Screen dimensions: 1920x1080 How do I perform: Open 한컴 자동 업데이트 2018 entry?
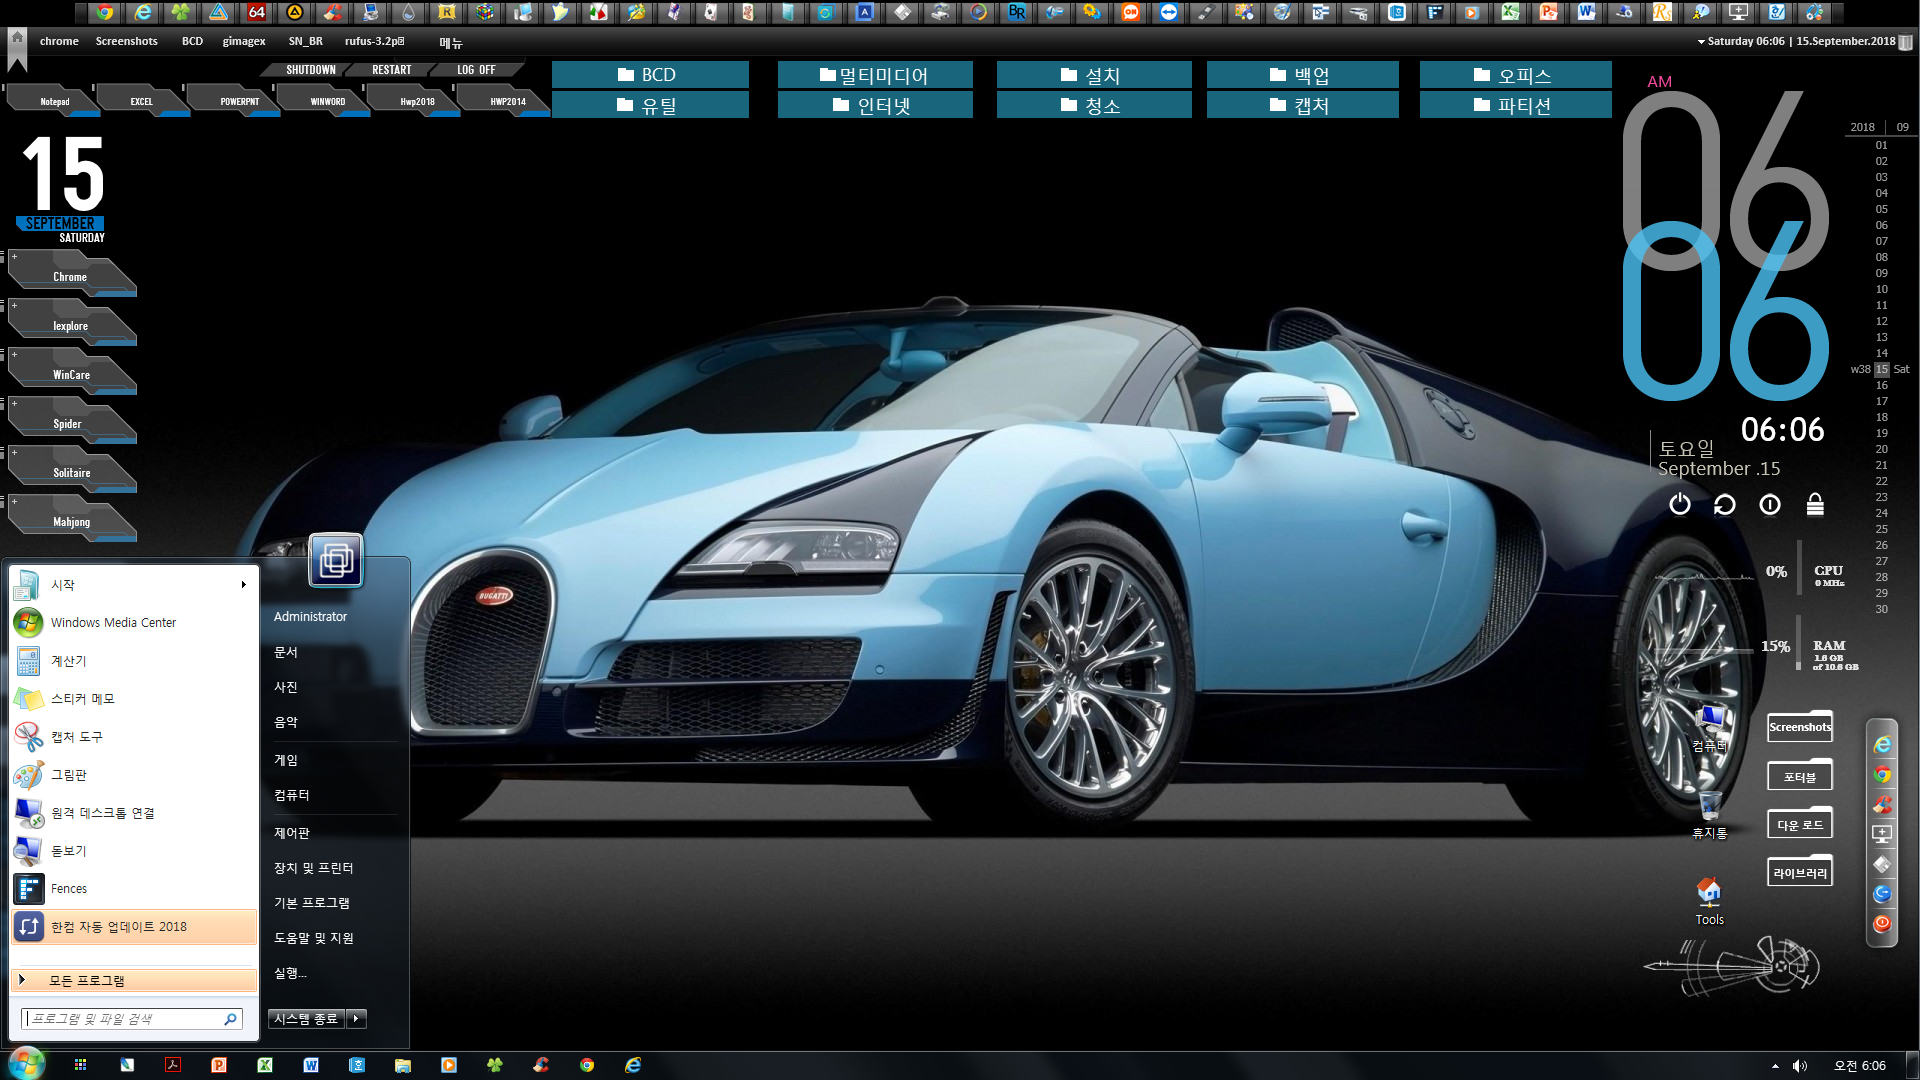coord(134,926)
